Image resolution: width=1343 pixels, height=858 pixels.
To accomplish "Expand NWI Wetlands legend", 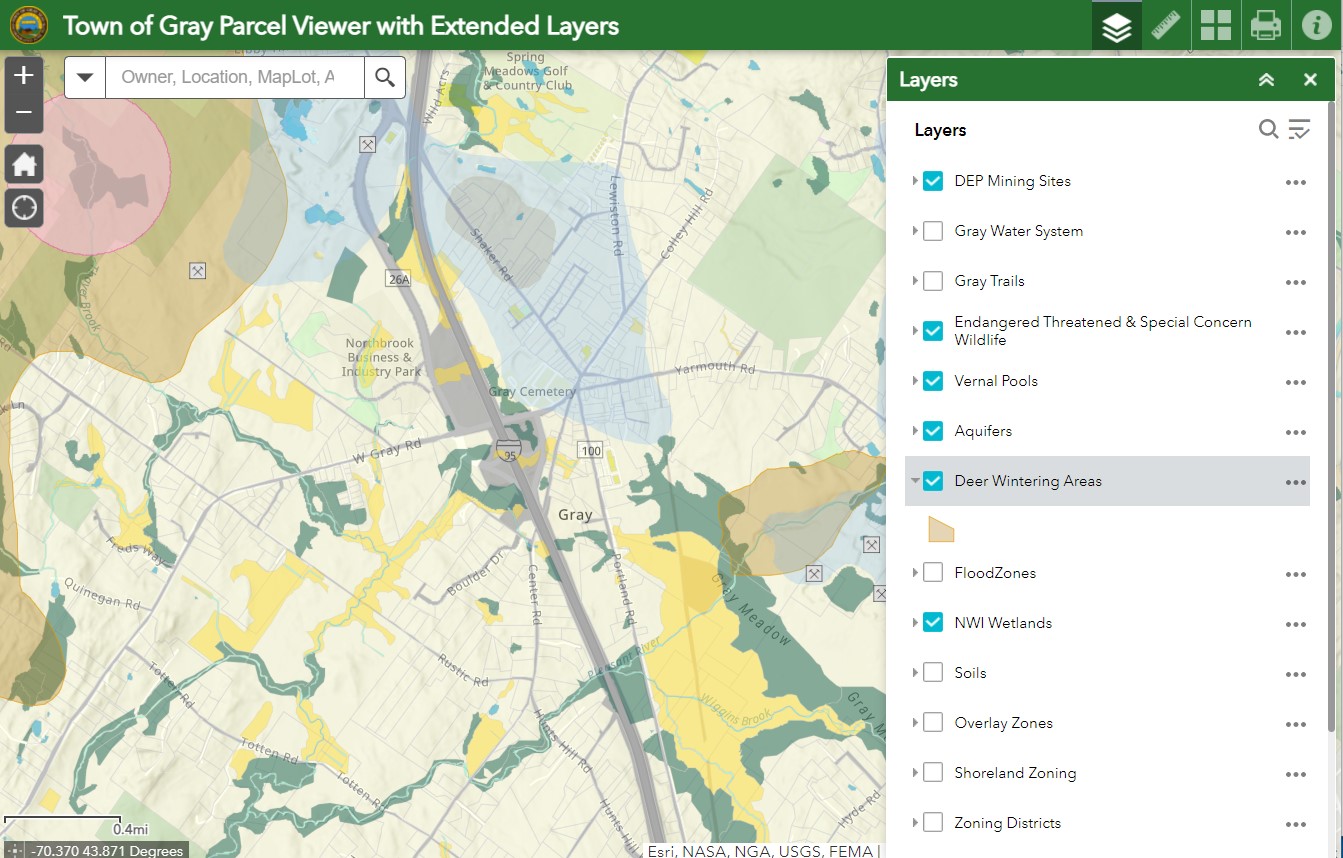I will click(915, 623).
